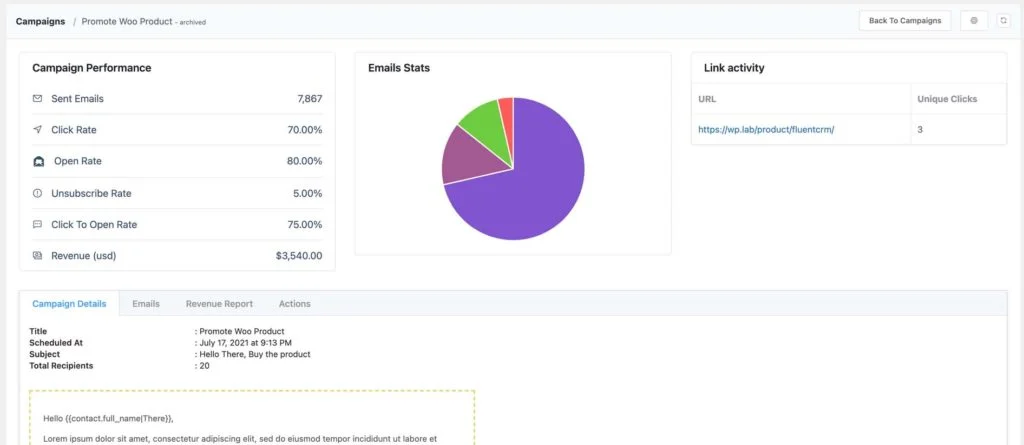Open the wp.lab fluentcrm product link
This screenshot has width=1024, height=445.
[766, 129]
